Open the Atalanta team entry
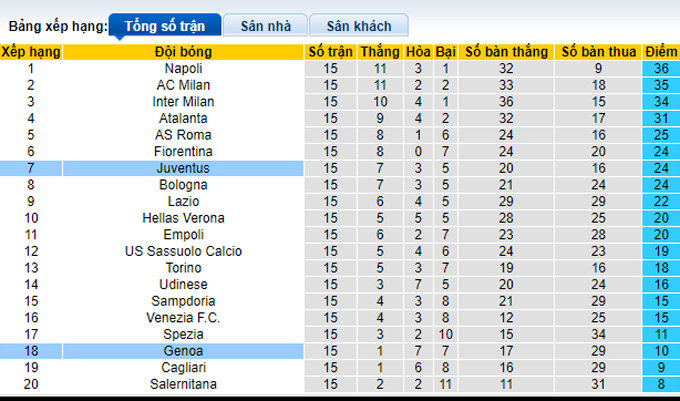The width and height of the screenshot is (680, 401). (183, 118)
